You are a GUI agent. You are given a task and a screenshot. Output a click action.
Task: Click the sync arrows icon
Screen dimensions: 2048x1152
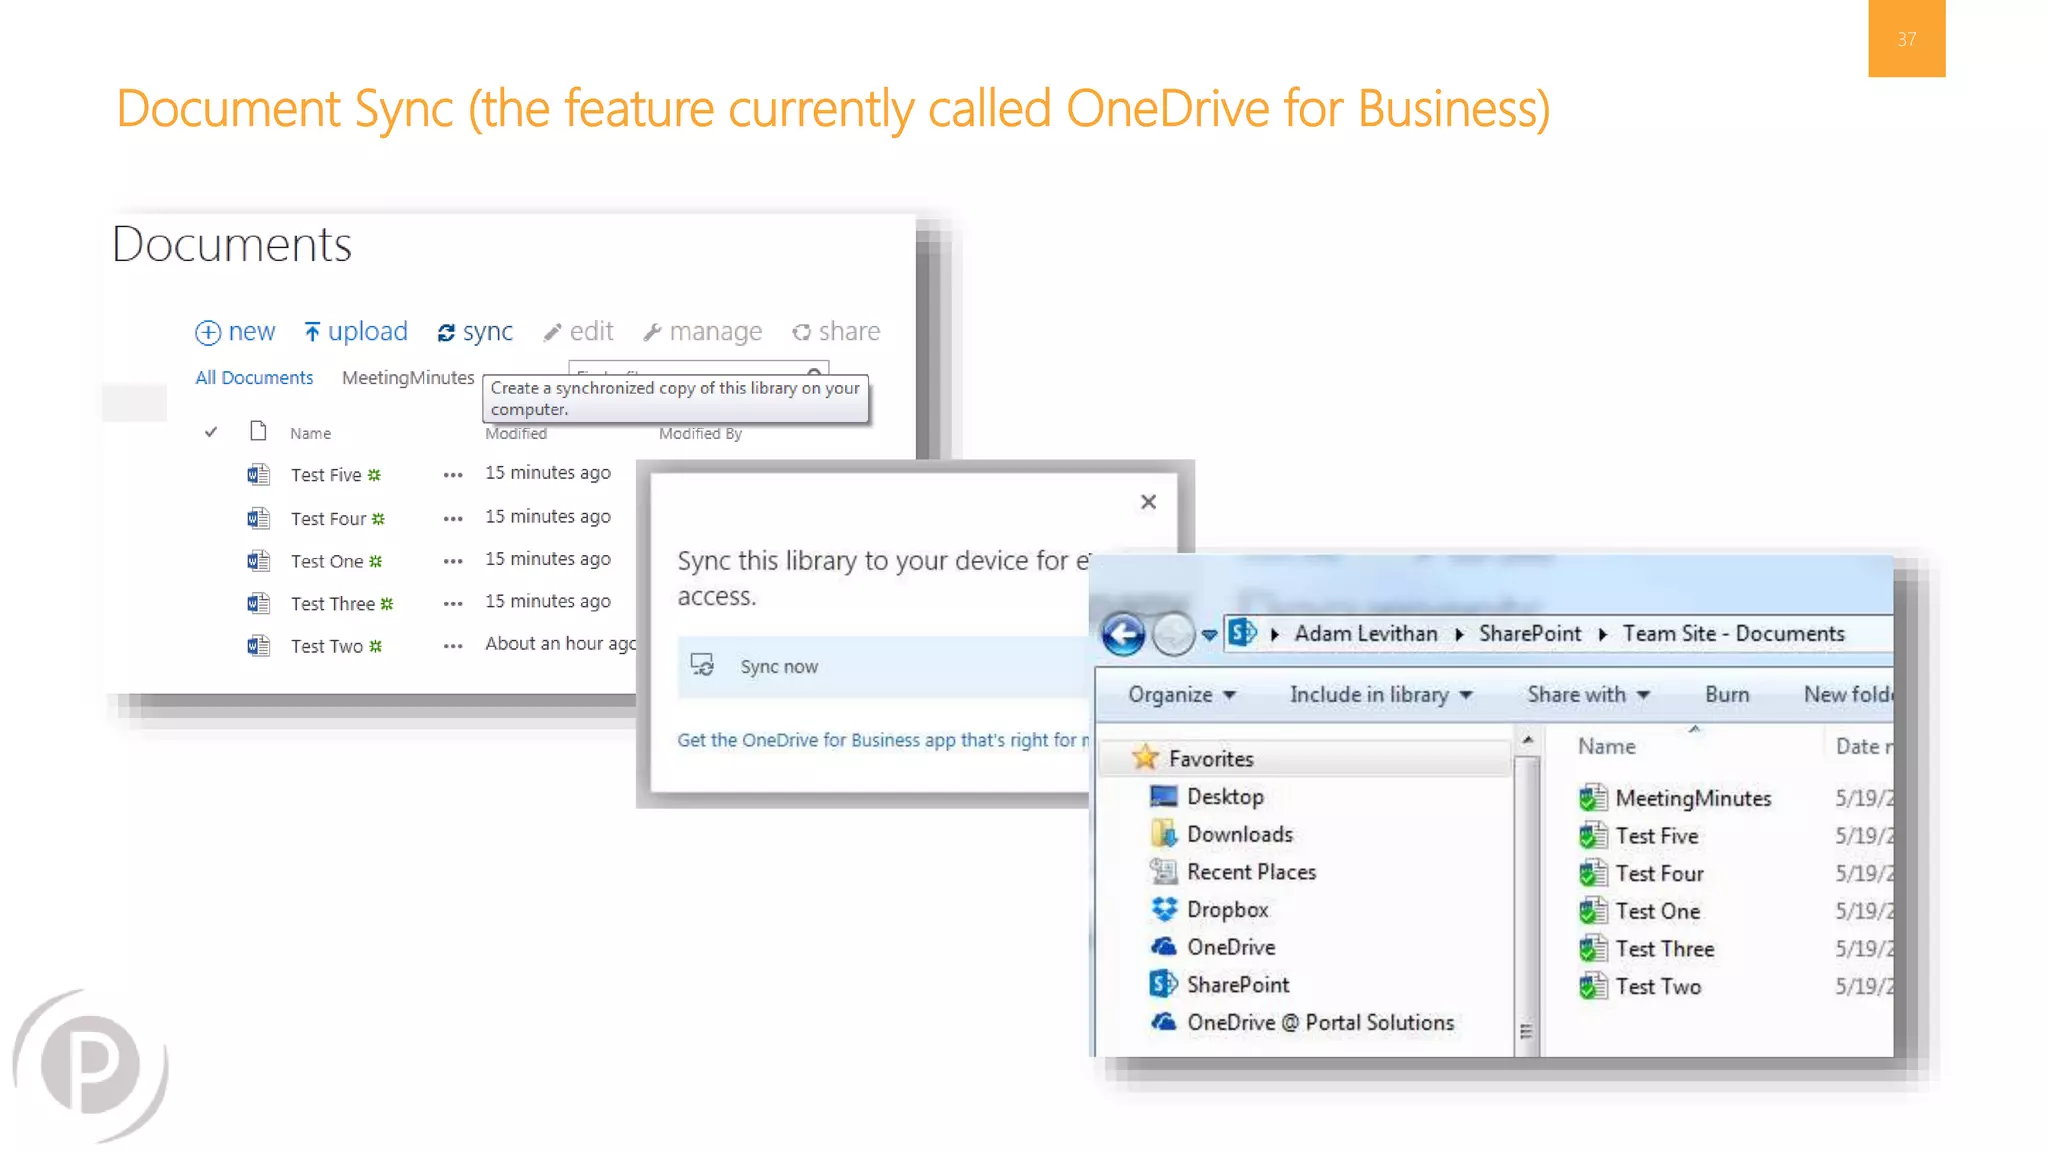point(446,332)
